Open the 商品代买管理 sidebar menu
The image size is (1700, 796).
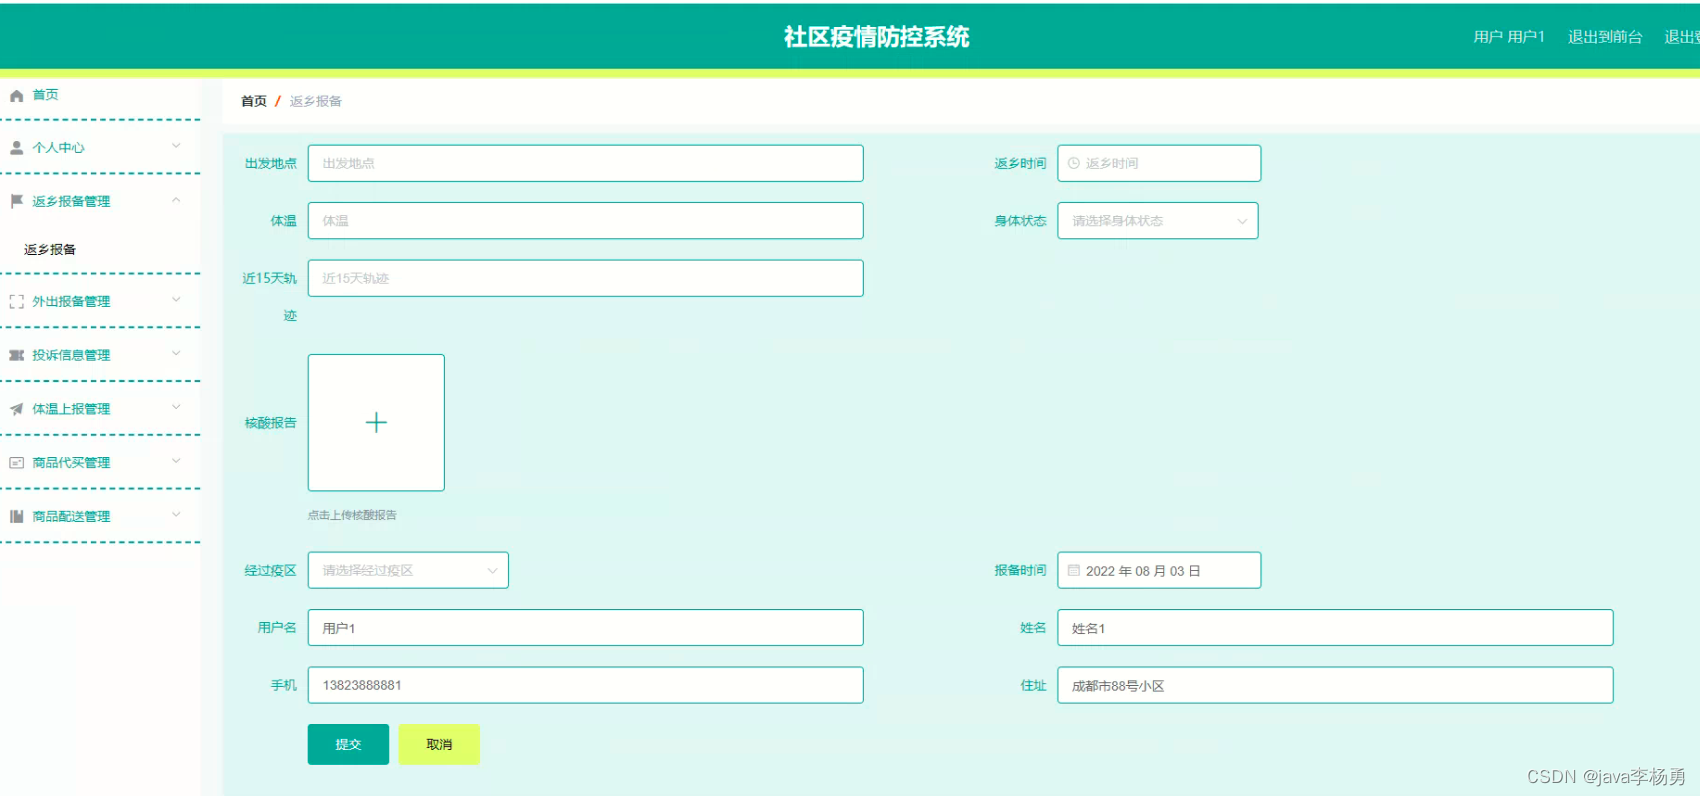pos(100,463)
